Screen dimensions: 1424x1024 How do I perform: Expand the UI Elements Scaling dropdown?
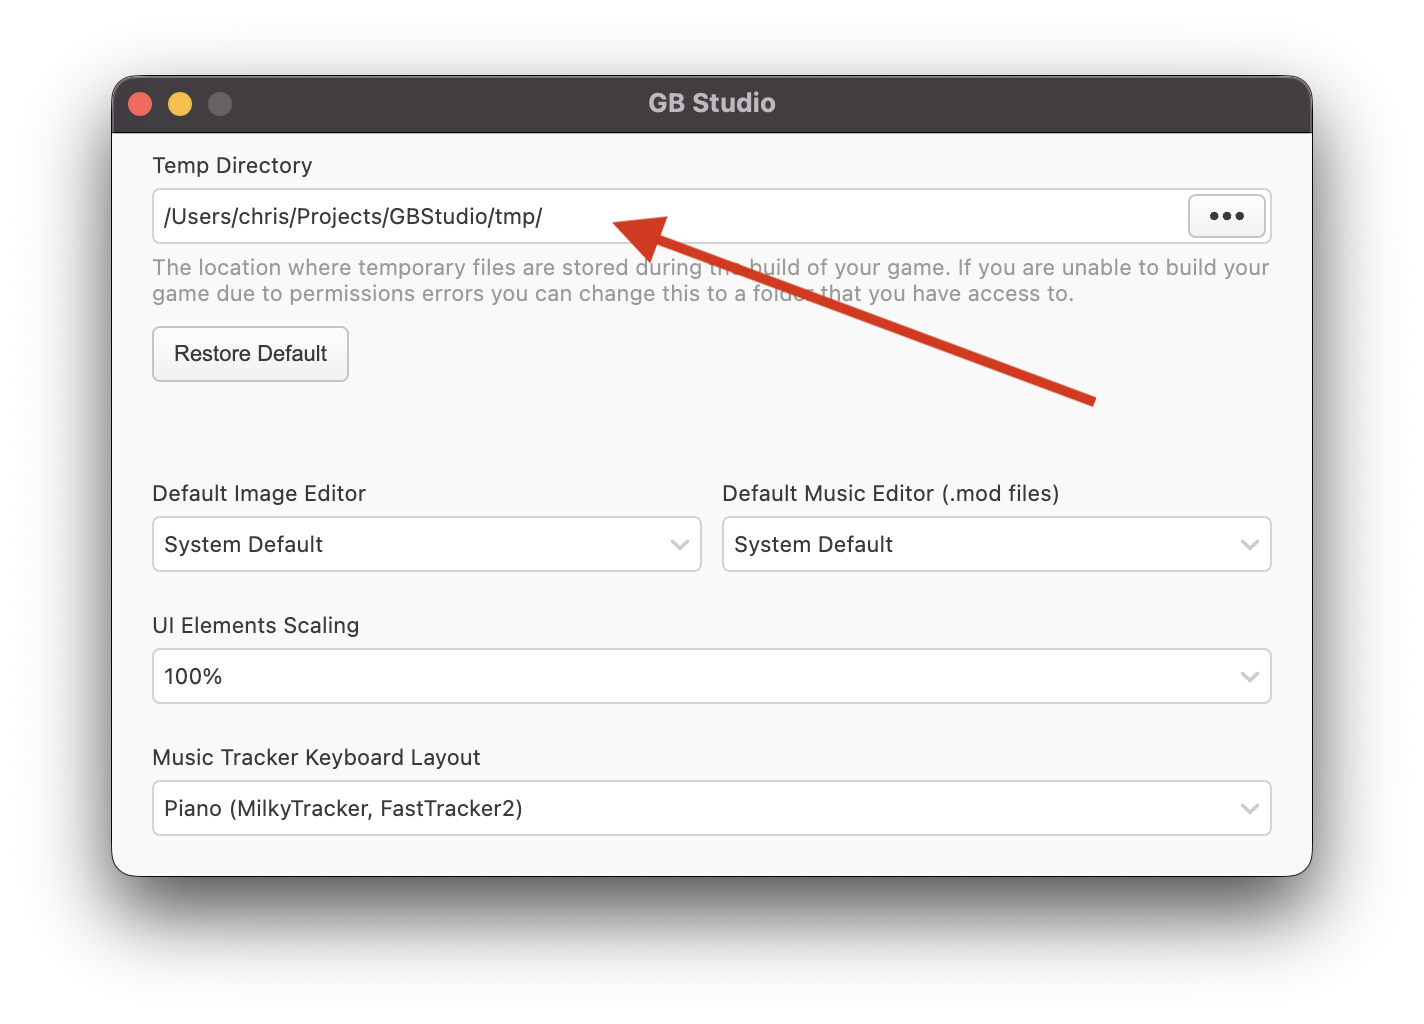coord(712,676)
